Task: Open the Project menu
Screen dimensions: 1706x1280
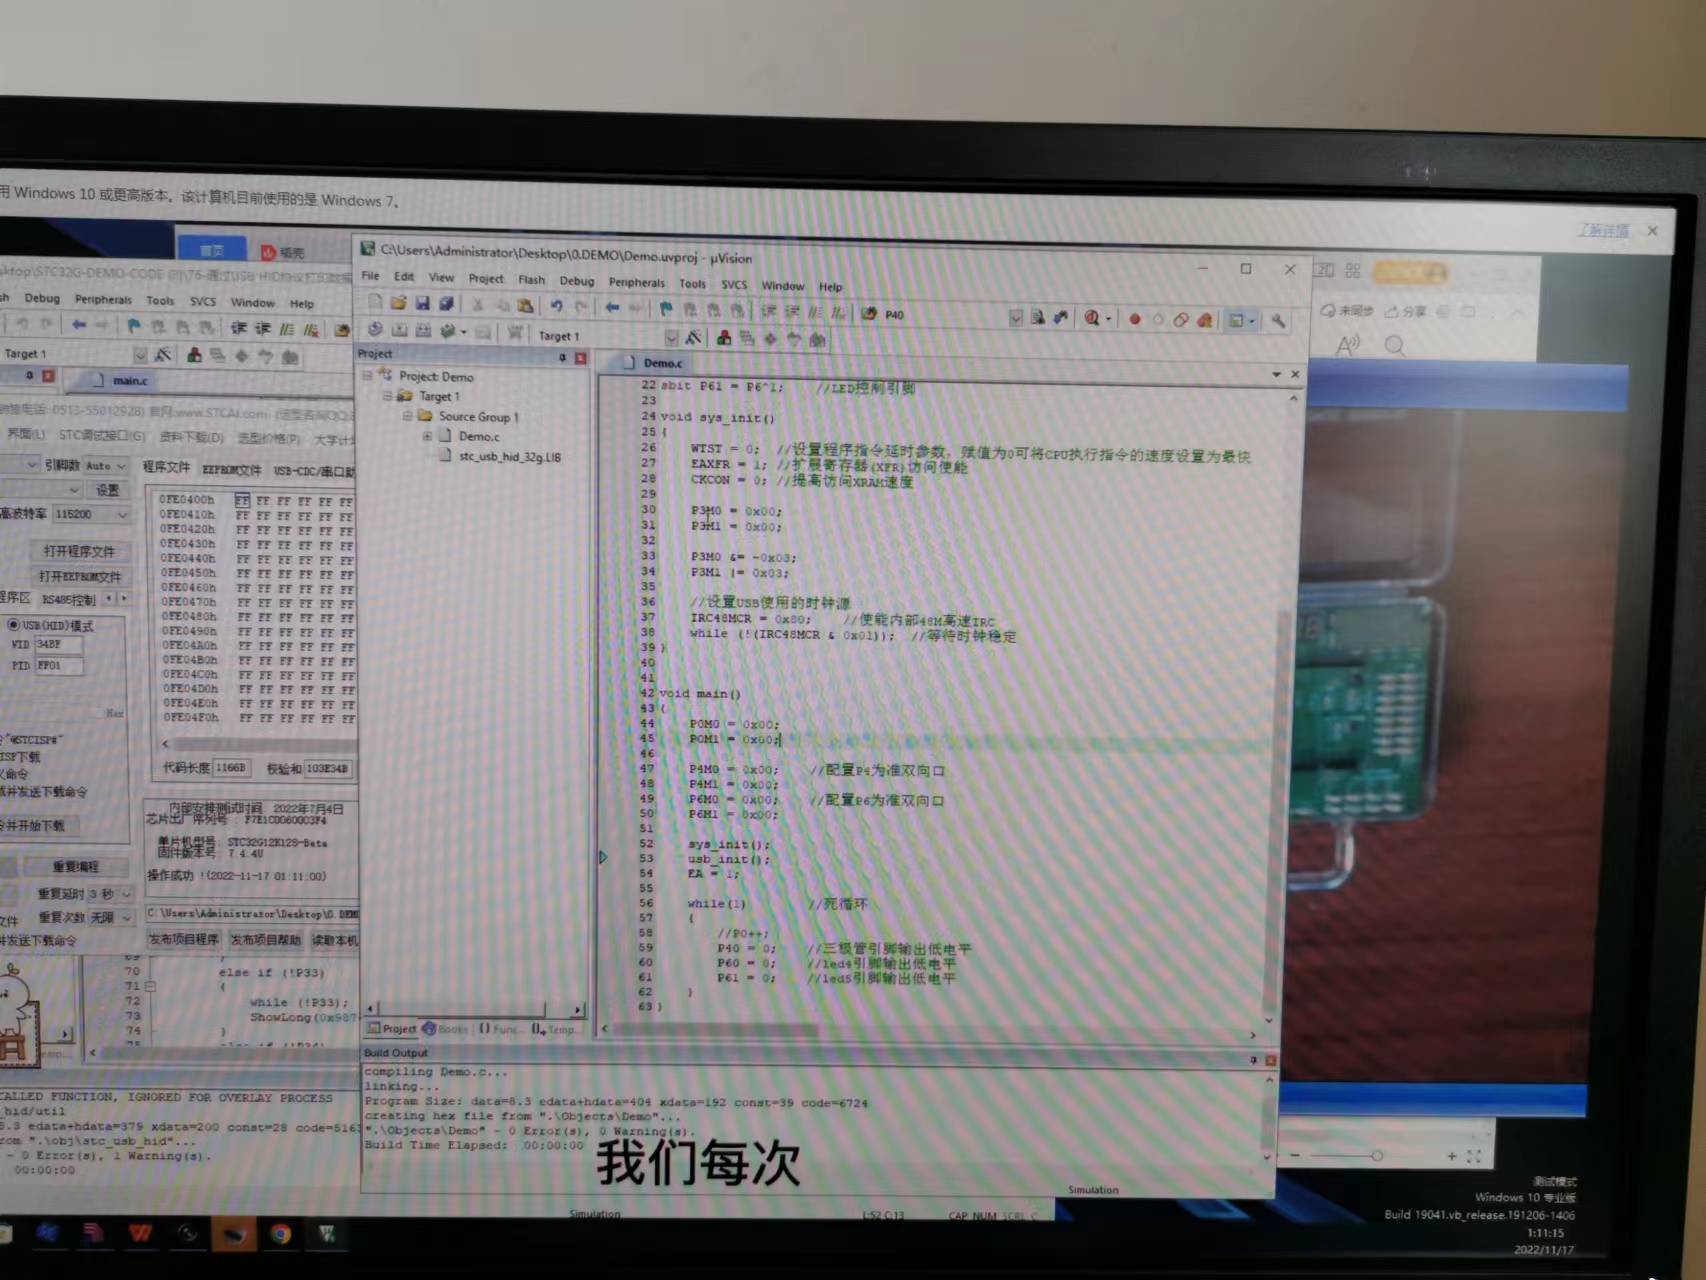Action: 486,278
